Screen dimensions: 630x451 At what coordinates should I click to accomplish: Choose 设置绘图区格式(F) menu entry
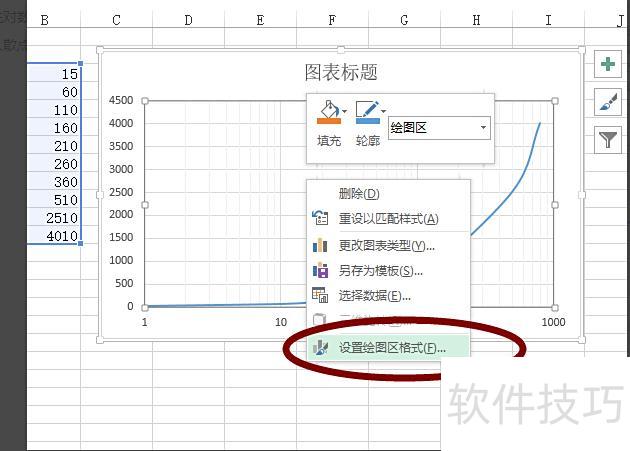[x=389, y=347]
